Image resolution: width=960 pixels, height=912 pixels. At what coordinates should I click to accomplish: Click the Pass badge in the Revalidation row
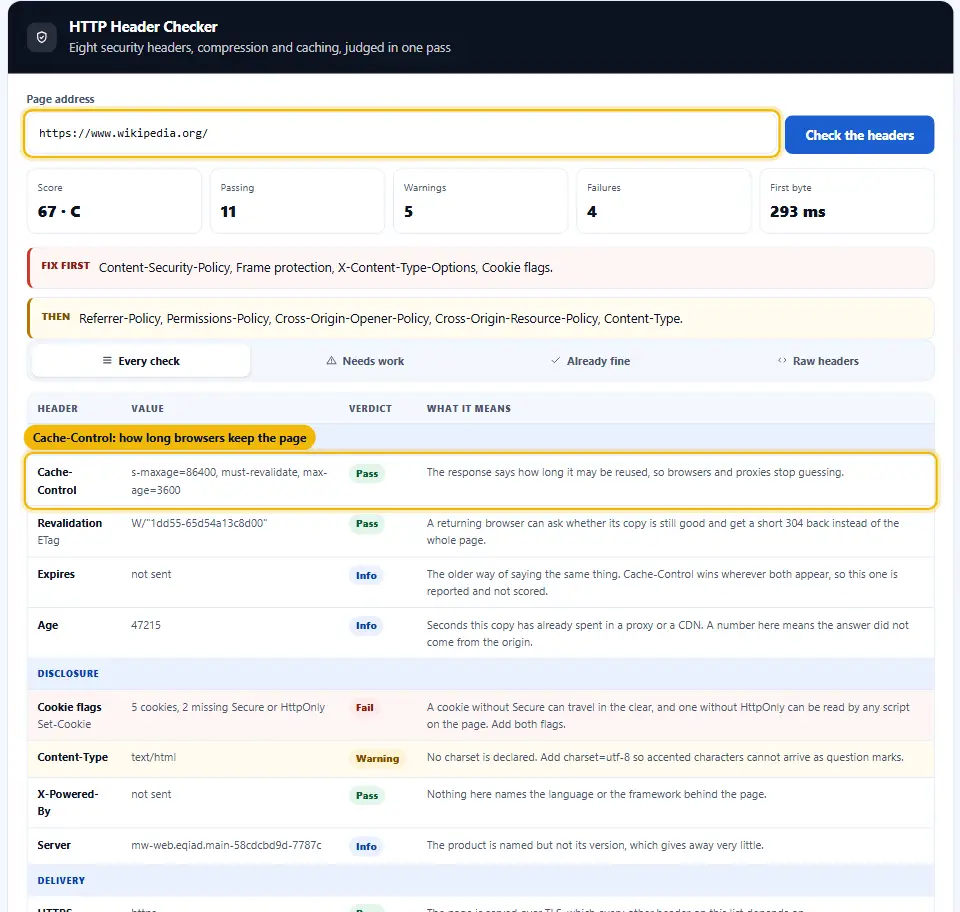367,524
